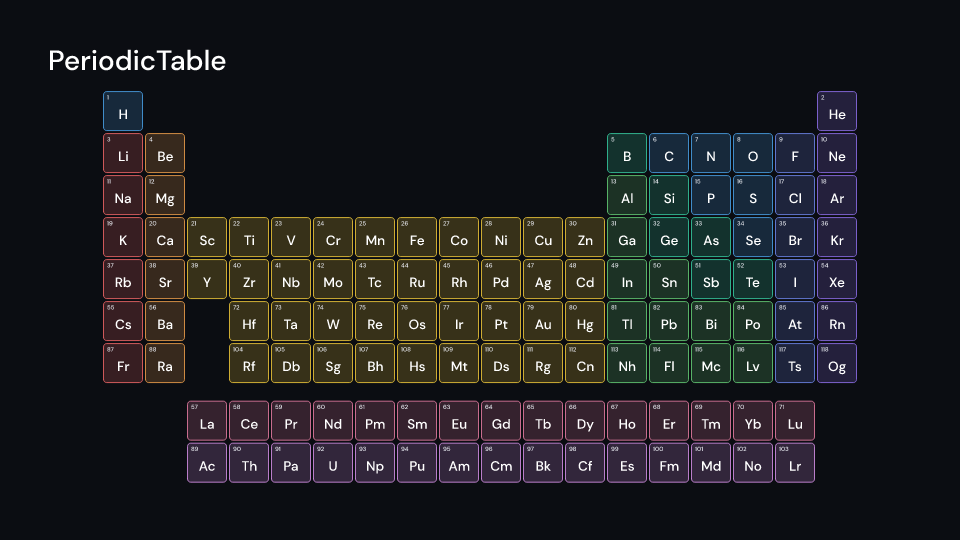The image size is (960, 540).
Task: Open the Mercury (Hg) tile
Action: coord(585,321)
